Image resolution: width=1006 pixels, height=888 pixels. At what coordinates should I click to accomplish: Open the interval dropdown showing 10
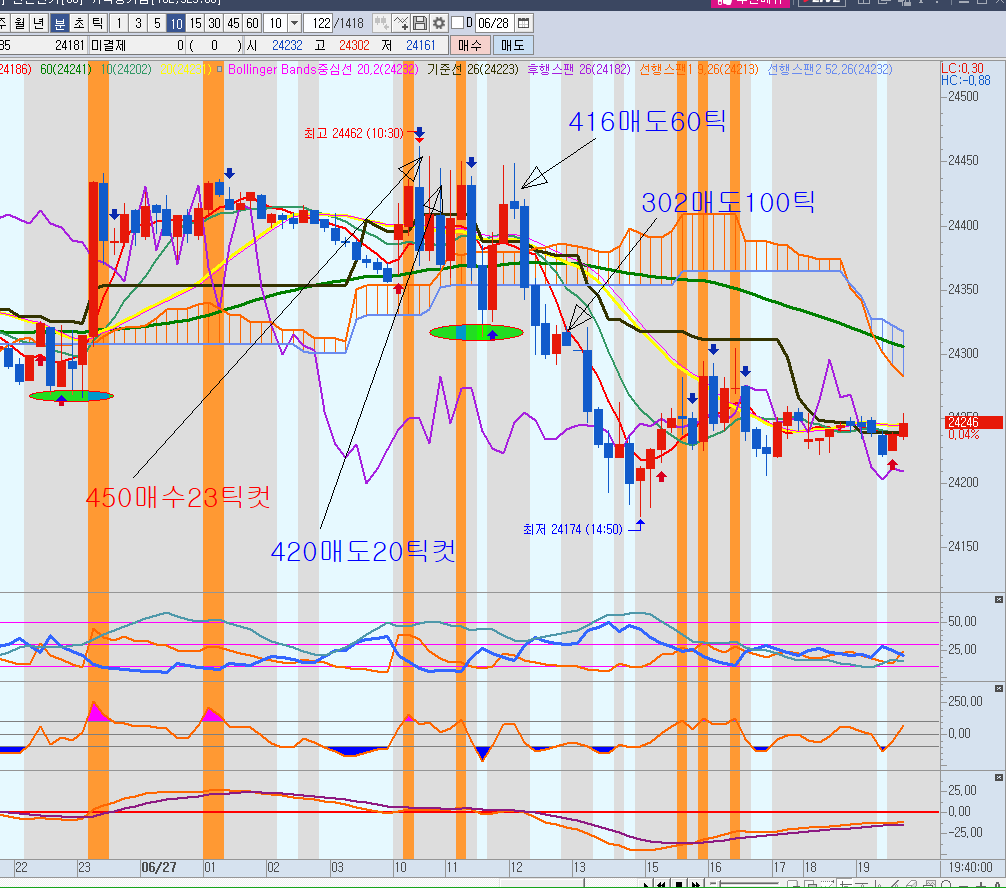pyautogui.click(x=294, y=23)
